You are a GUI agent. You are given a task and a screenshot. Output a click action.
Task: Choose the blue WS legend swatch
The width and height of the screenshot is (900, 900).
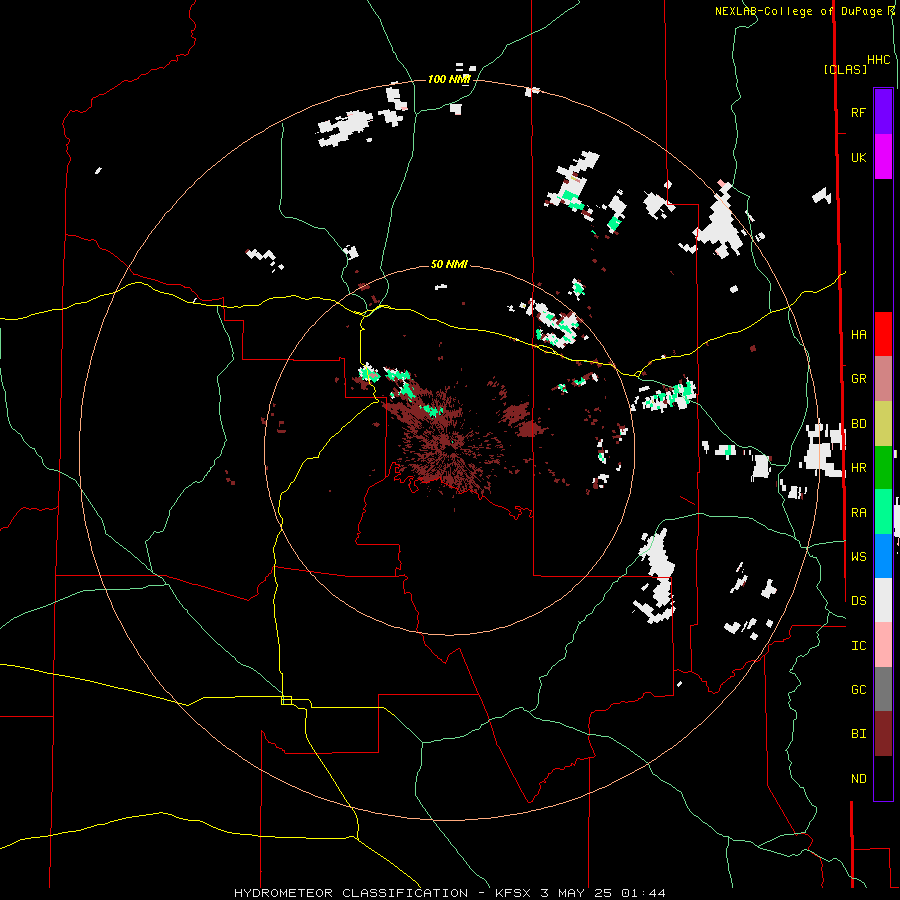tap(883, 556)
